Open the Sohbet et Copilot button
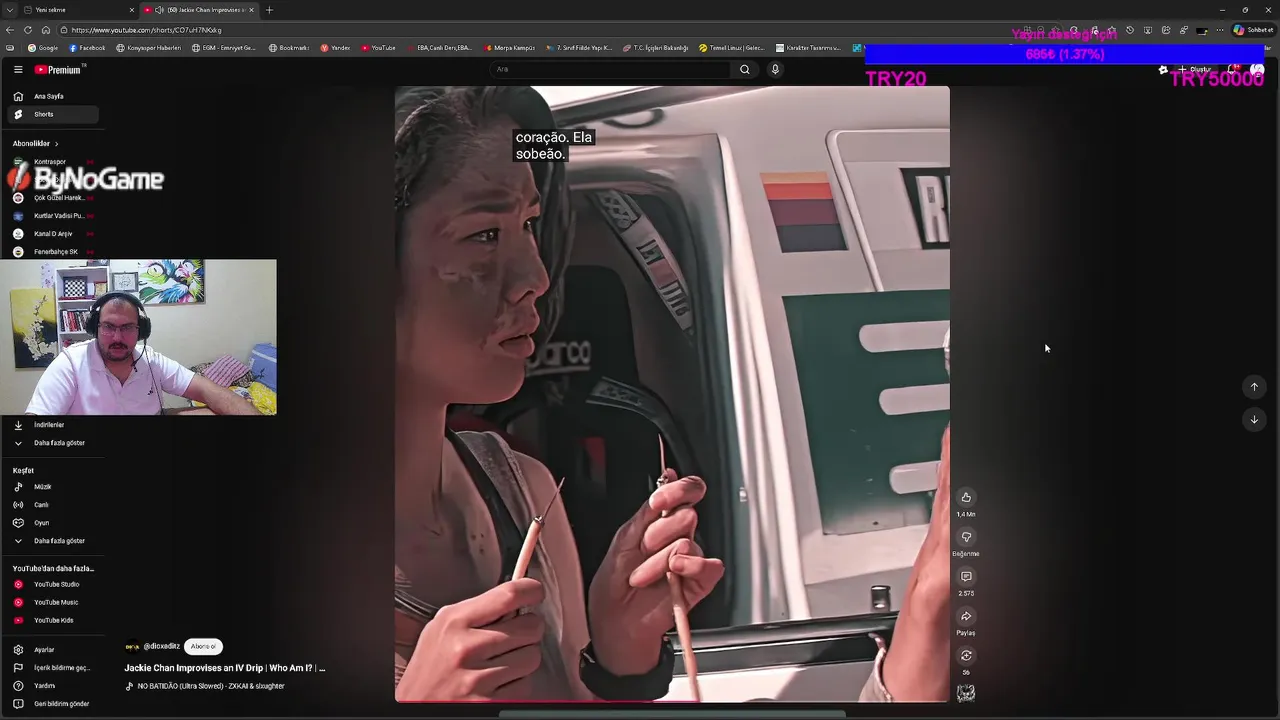This screenshot has height=720, width=1280. coord(1253,30)
